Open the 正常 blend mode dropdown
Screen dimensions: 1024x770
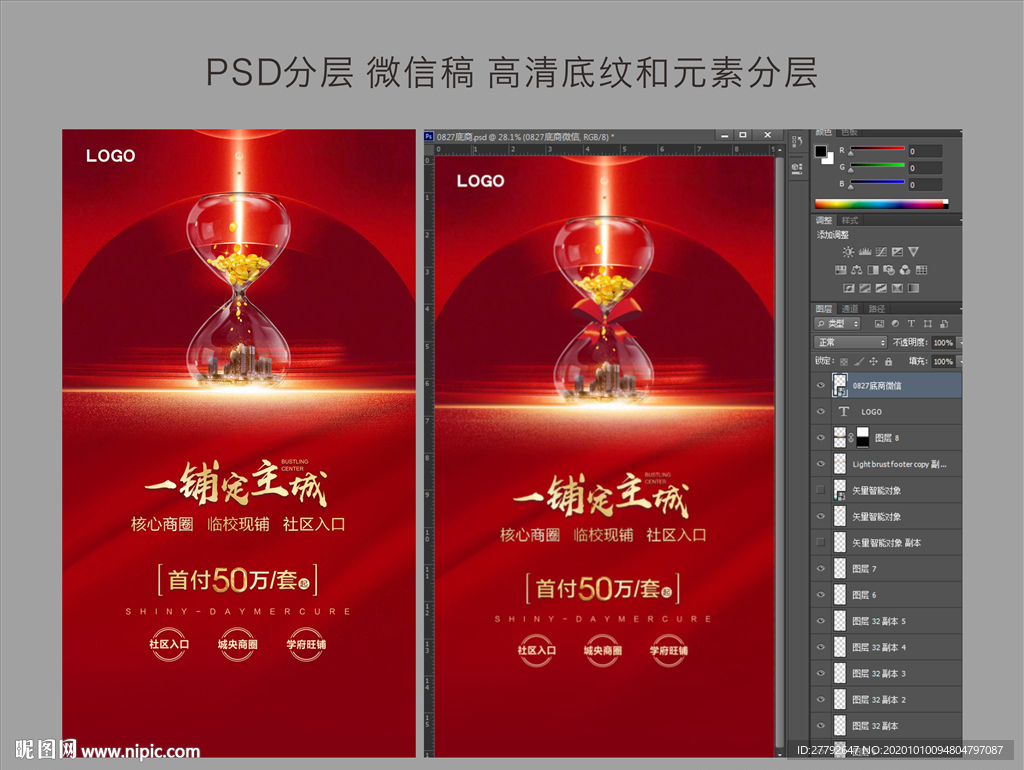click(x=850, y=342)
